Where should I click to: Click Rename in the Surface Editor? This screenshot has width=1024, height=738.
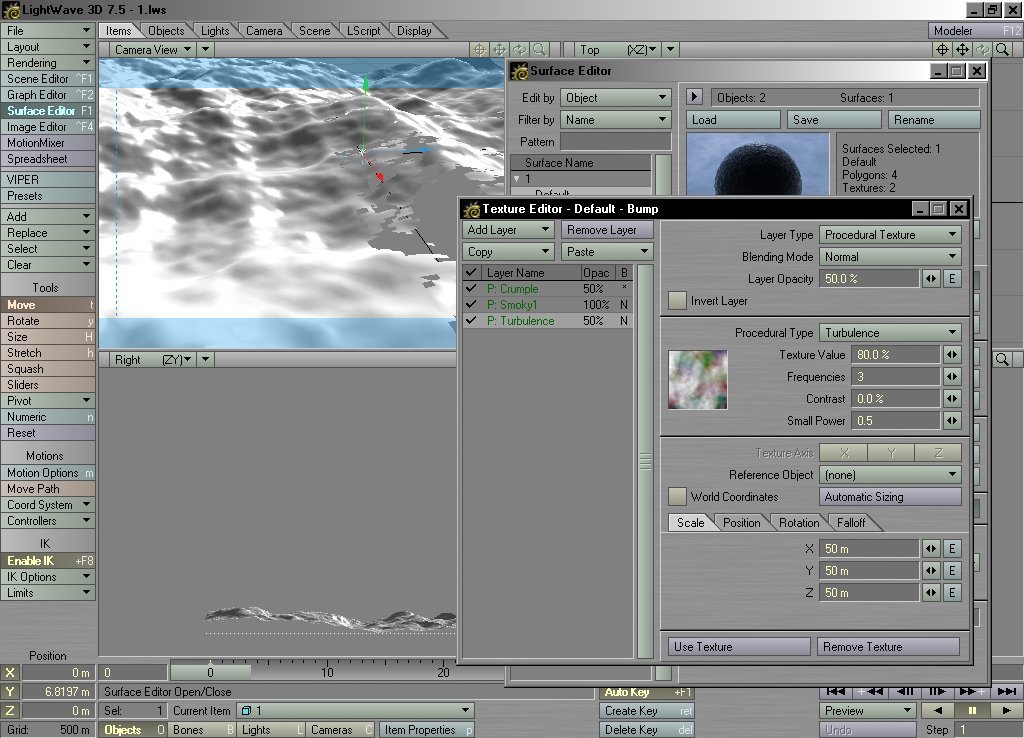click(934, 120)
